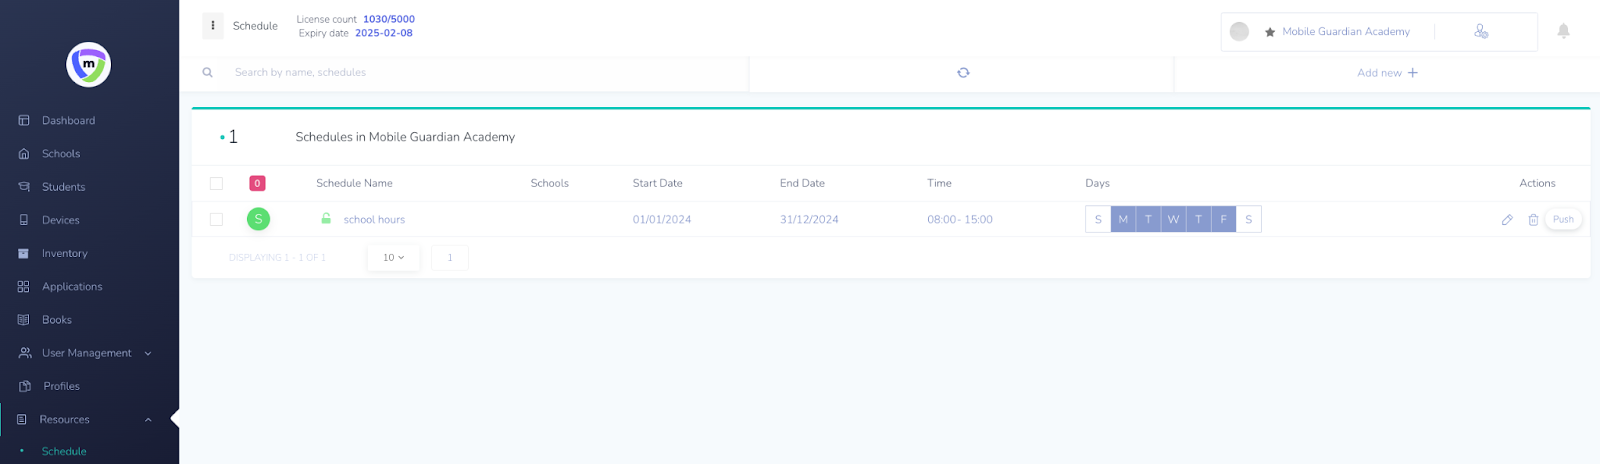Open the rows-per-page dropdown showing 10

click(394, 258)
